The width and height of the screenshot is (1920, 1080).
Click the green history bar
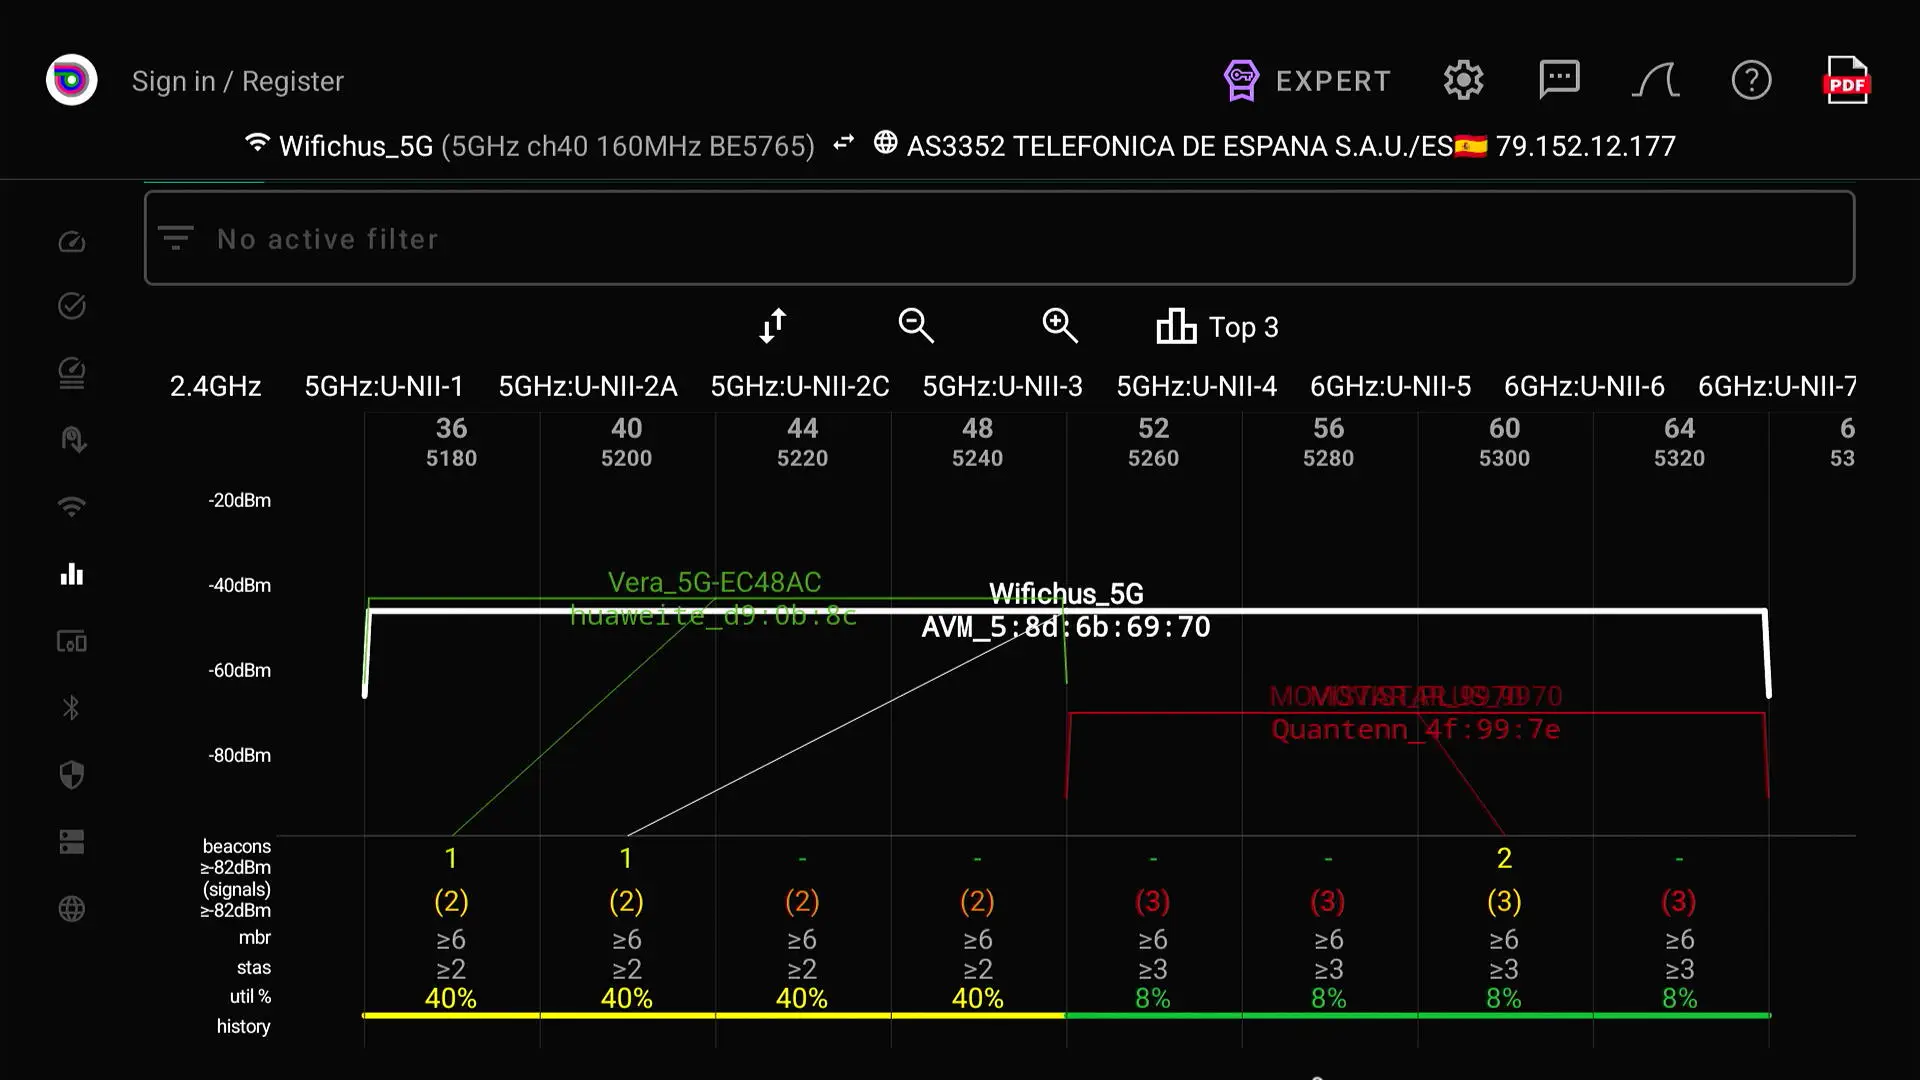coord(1418,1016)
